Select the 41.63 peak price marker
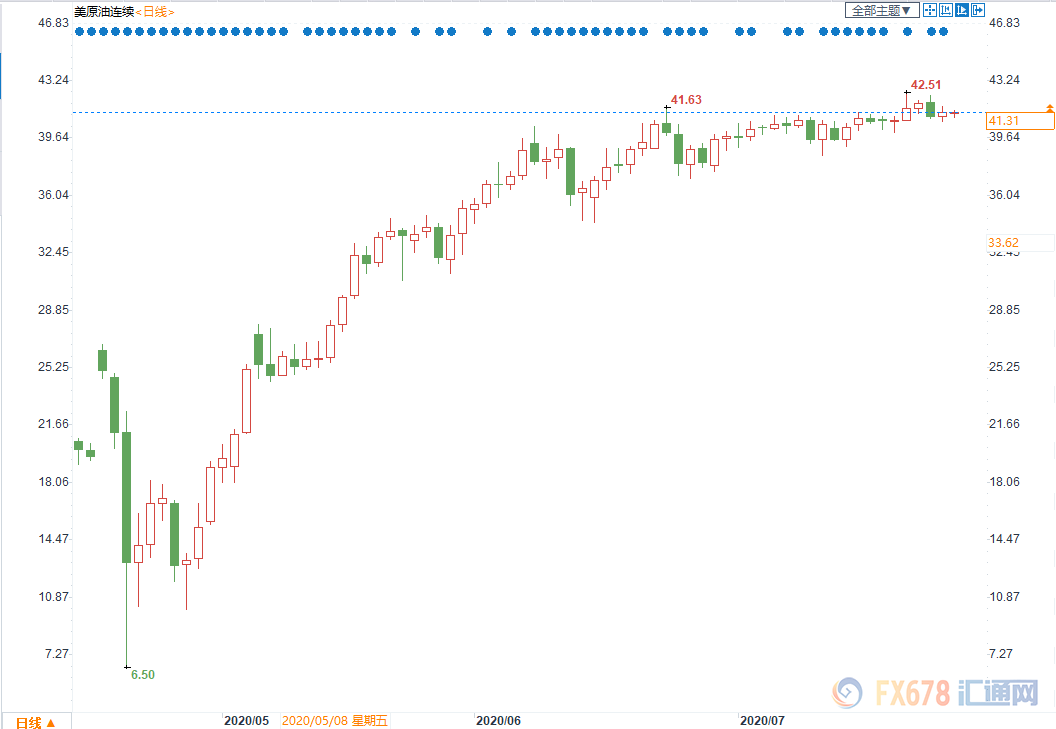 (686, 99)
